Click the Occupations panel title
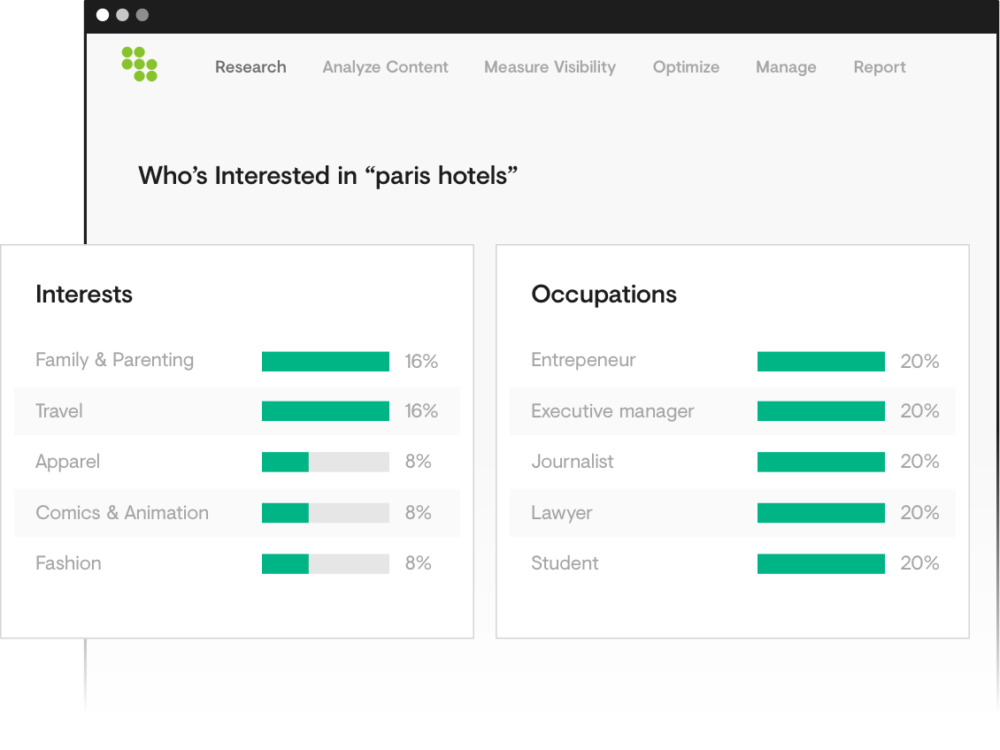Screen dimensions: 1000x750 [604, 294]
